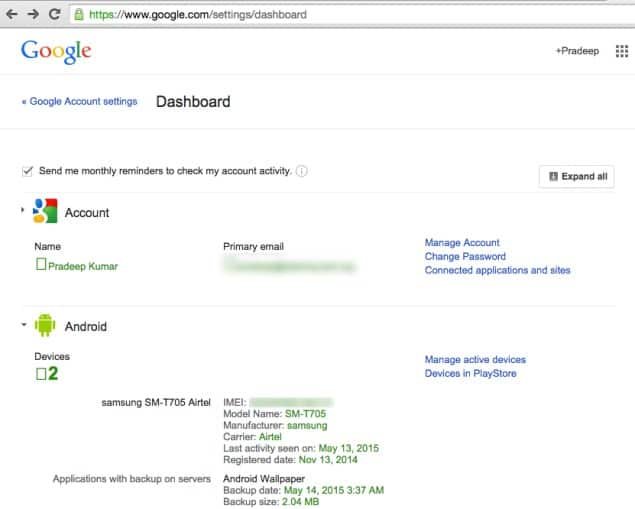Reload the page with the refresh icon
This screenshot has width=635, height=509.
(x=55, y=14)
